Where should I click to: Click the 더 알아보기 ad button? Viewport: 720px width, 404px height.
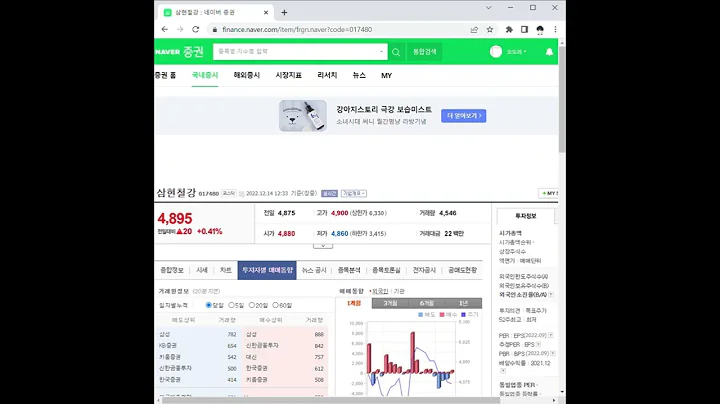tap(464, 116)
